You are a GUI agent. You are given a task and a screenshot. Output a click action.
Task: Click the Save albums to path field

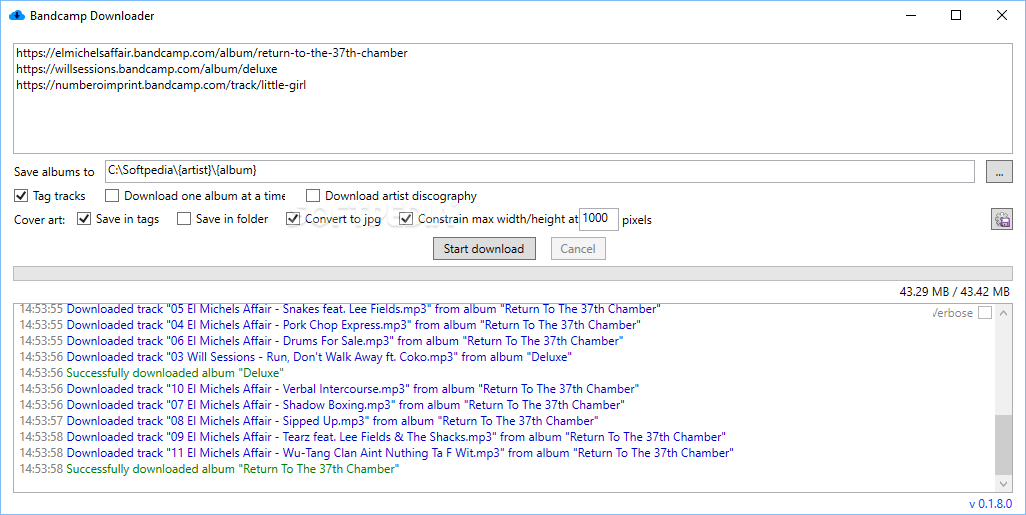coord(540,171)
